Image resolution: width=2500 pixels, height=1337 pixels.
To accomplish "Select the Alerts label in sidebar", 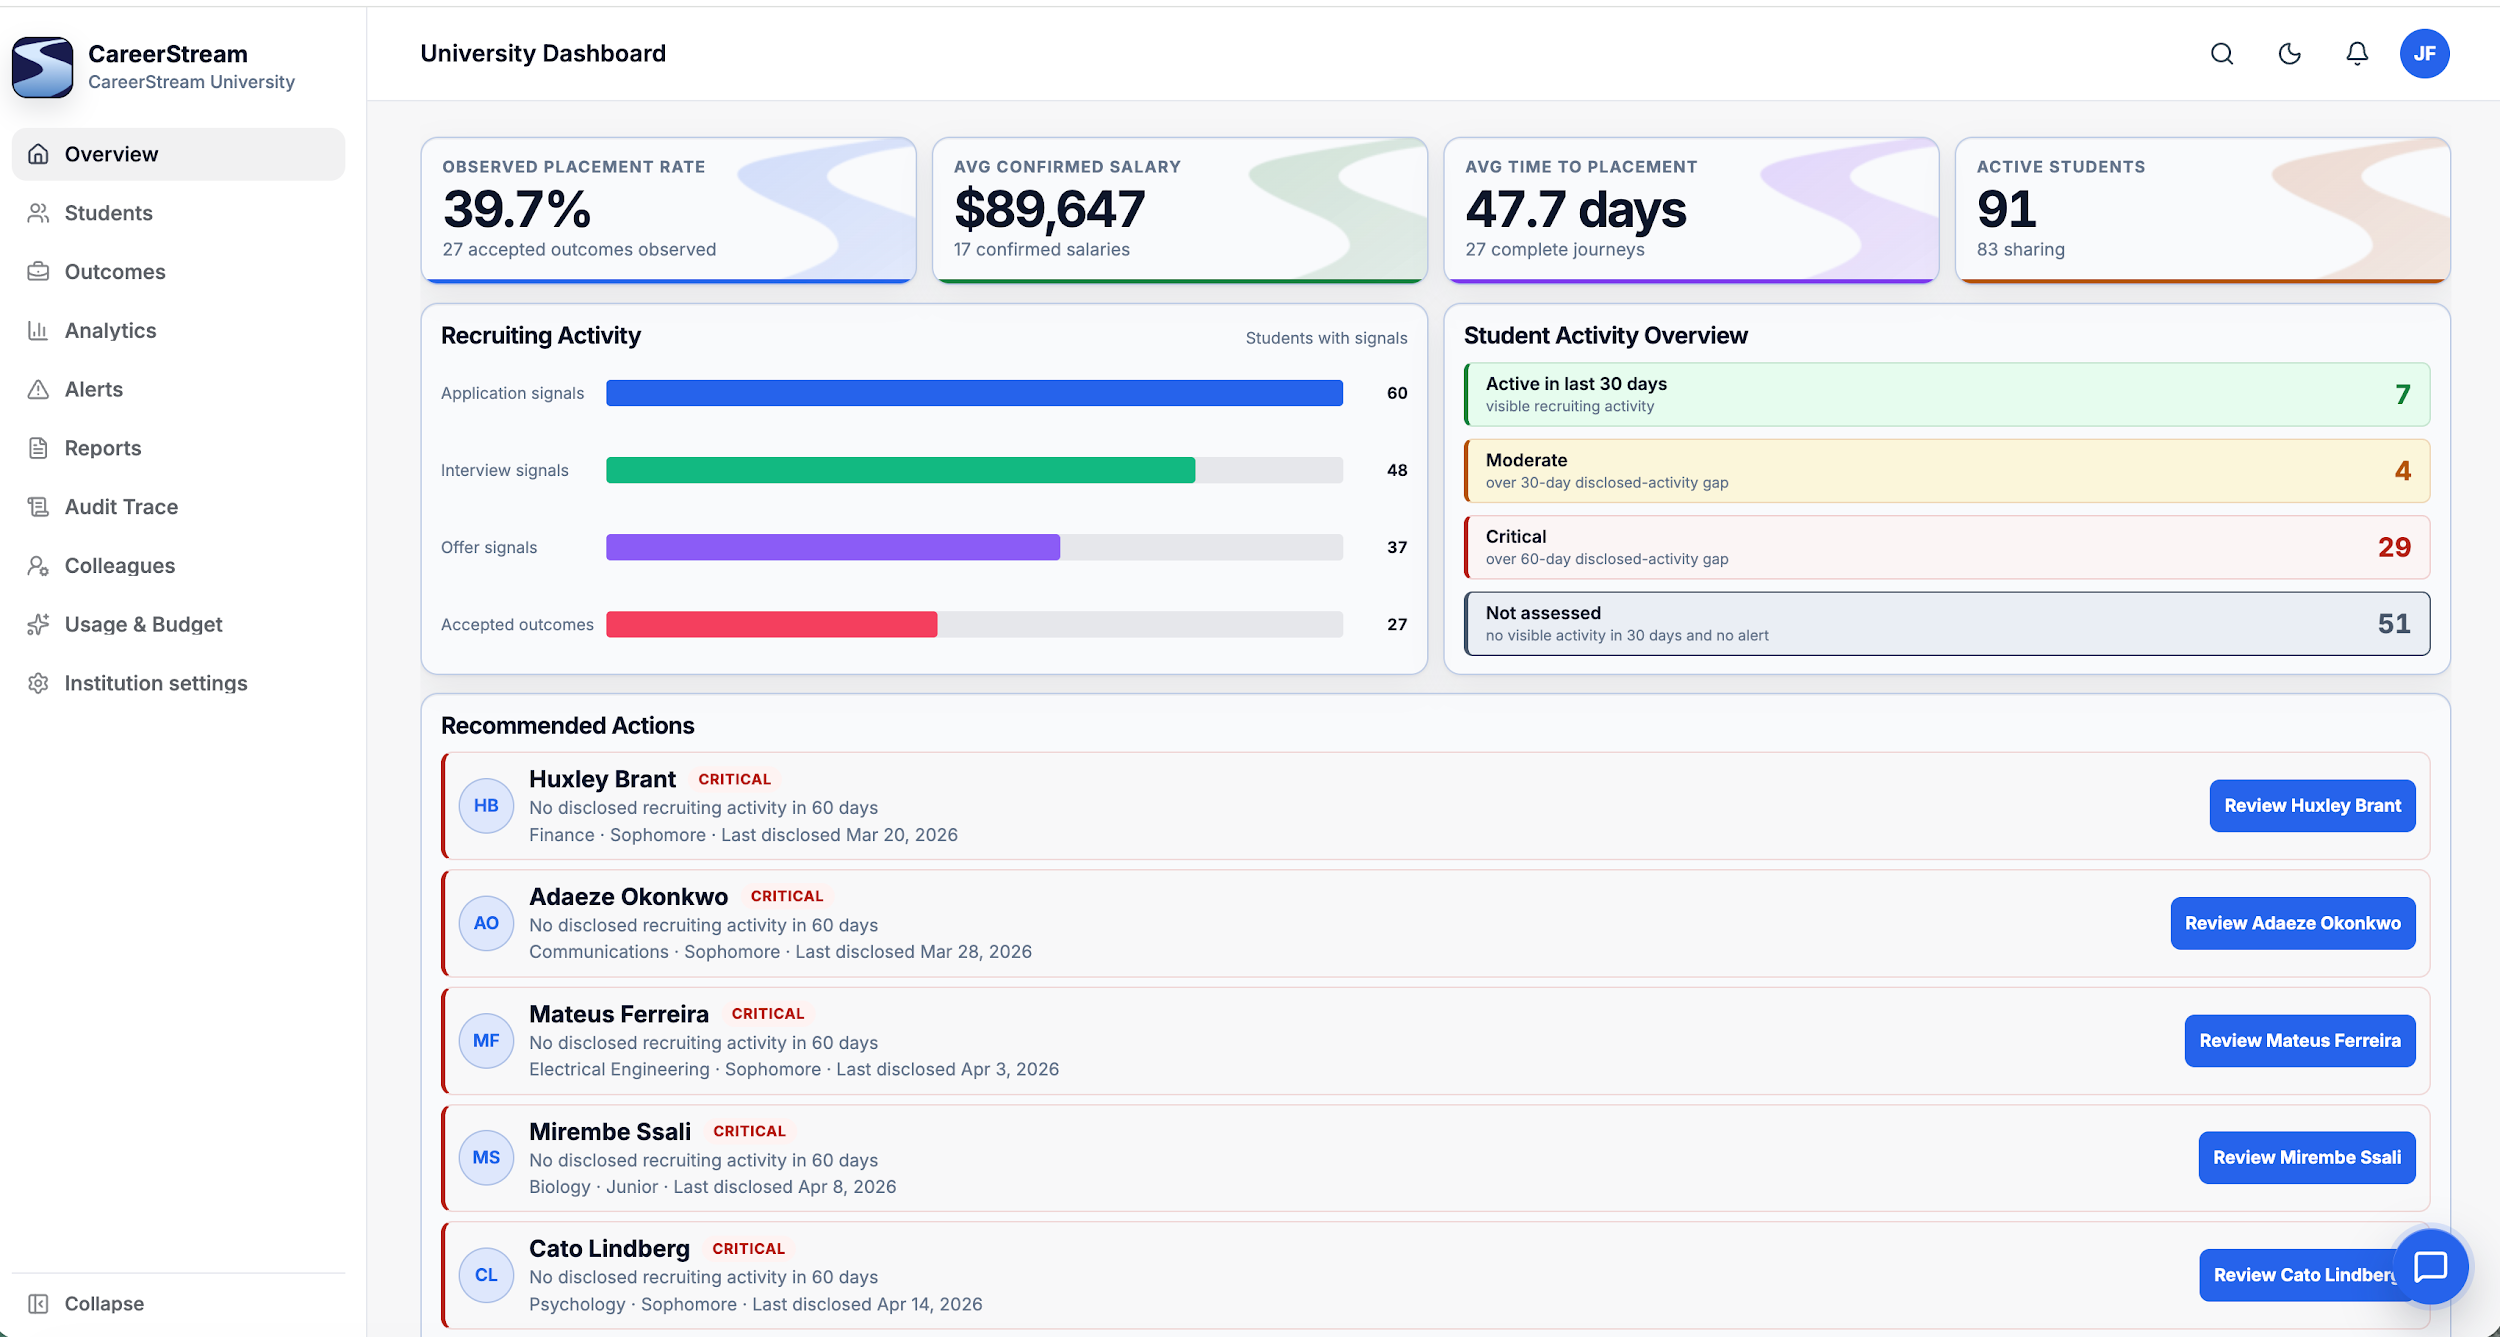I will (94, 390).
